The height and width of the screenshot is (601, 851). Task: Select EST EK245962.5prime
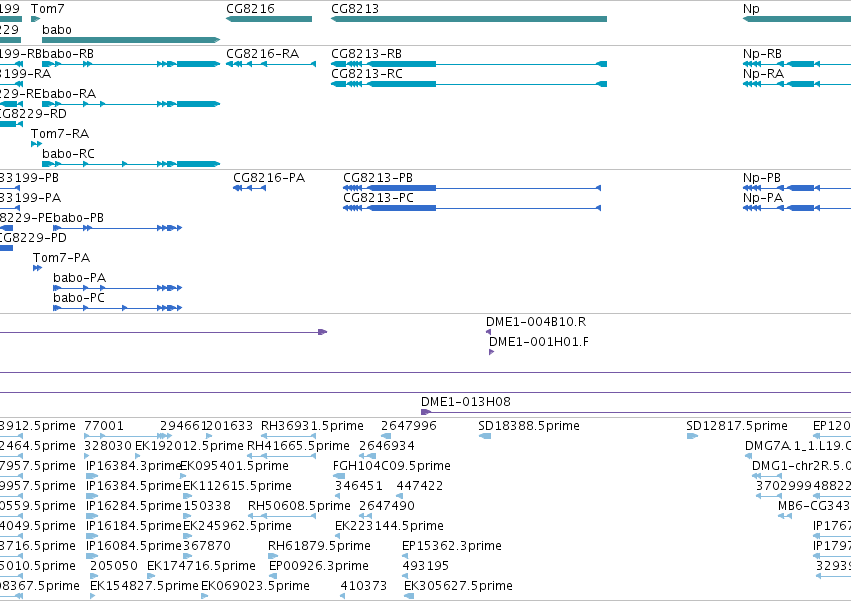(188, 536)
